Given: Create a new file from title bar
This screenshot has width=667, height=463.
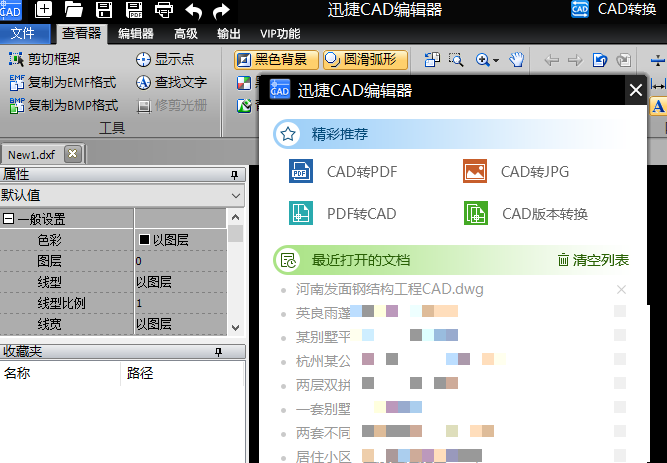Looking at the screenshot, I should tap(43, 9).
